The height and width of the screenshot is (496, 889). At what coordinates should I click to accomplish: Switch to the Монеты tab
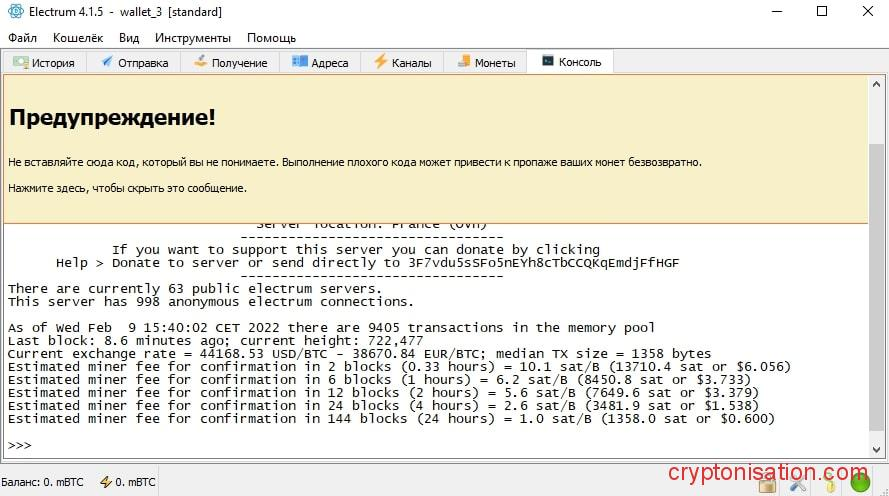tap(485, 62)
